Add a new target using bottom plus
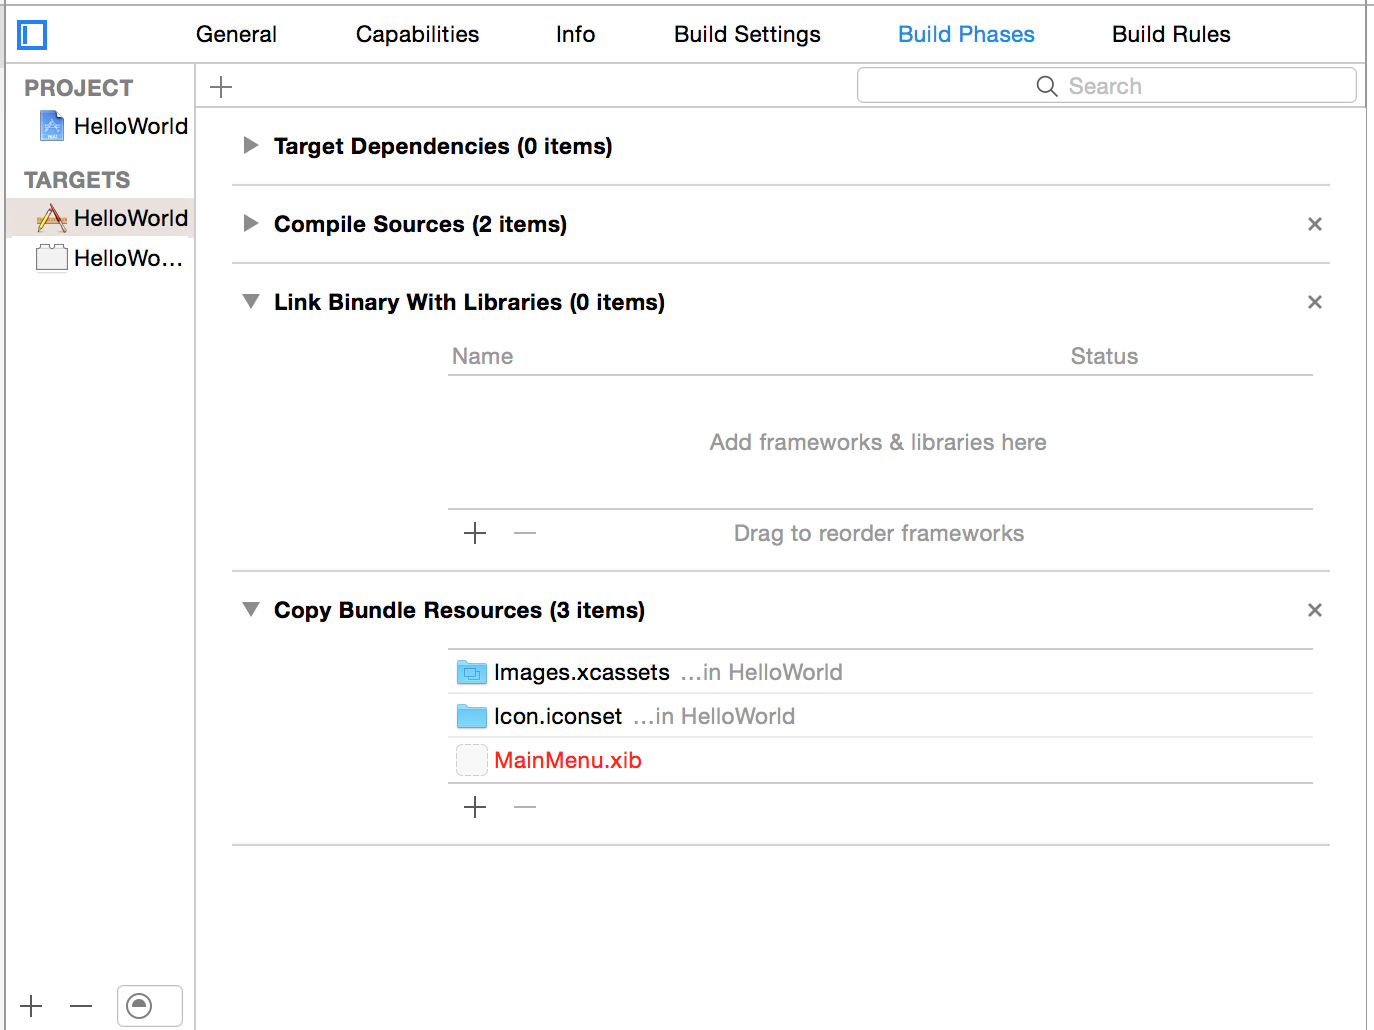Image resolution: width=1374 pixels, height=1030 pixels. click(x=32, y=1006)
